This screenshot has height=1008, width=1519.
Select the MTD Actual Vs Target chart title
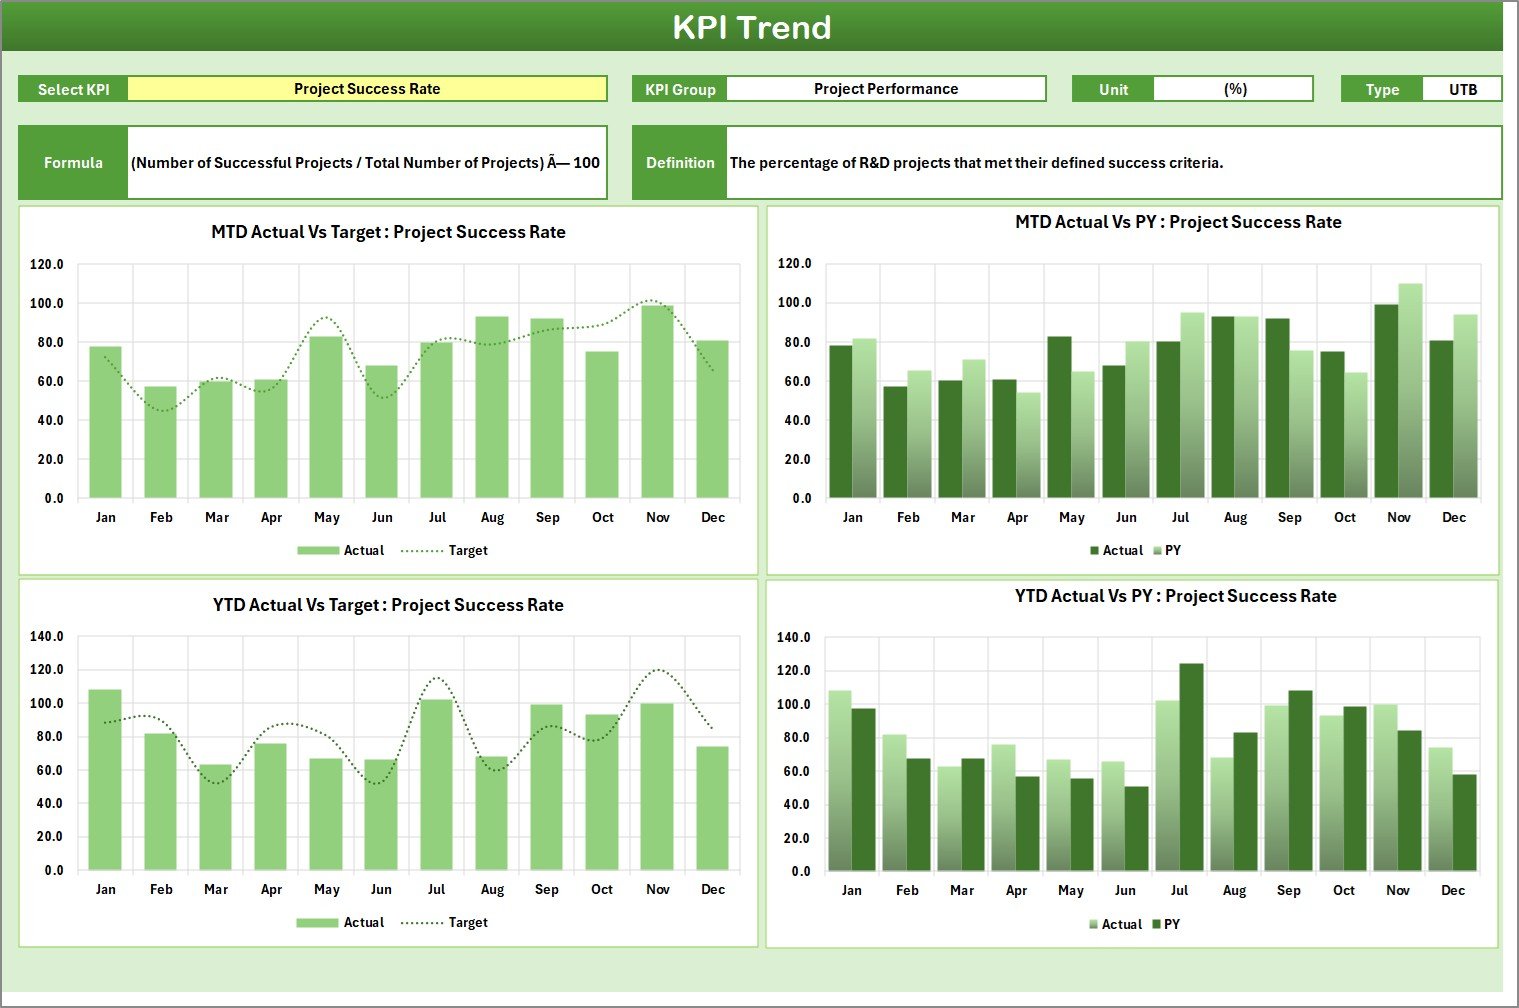[x=388, y=232]
